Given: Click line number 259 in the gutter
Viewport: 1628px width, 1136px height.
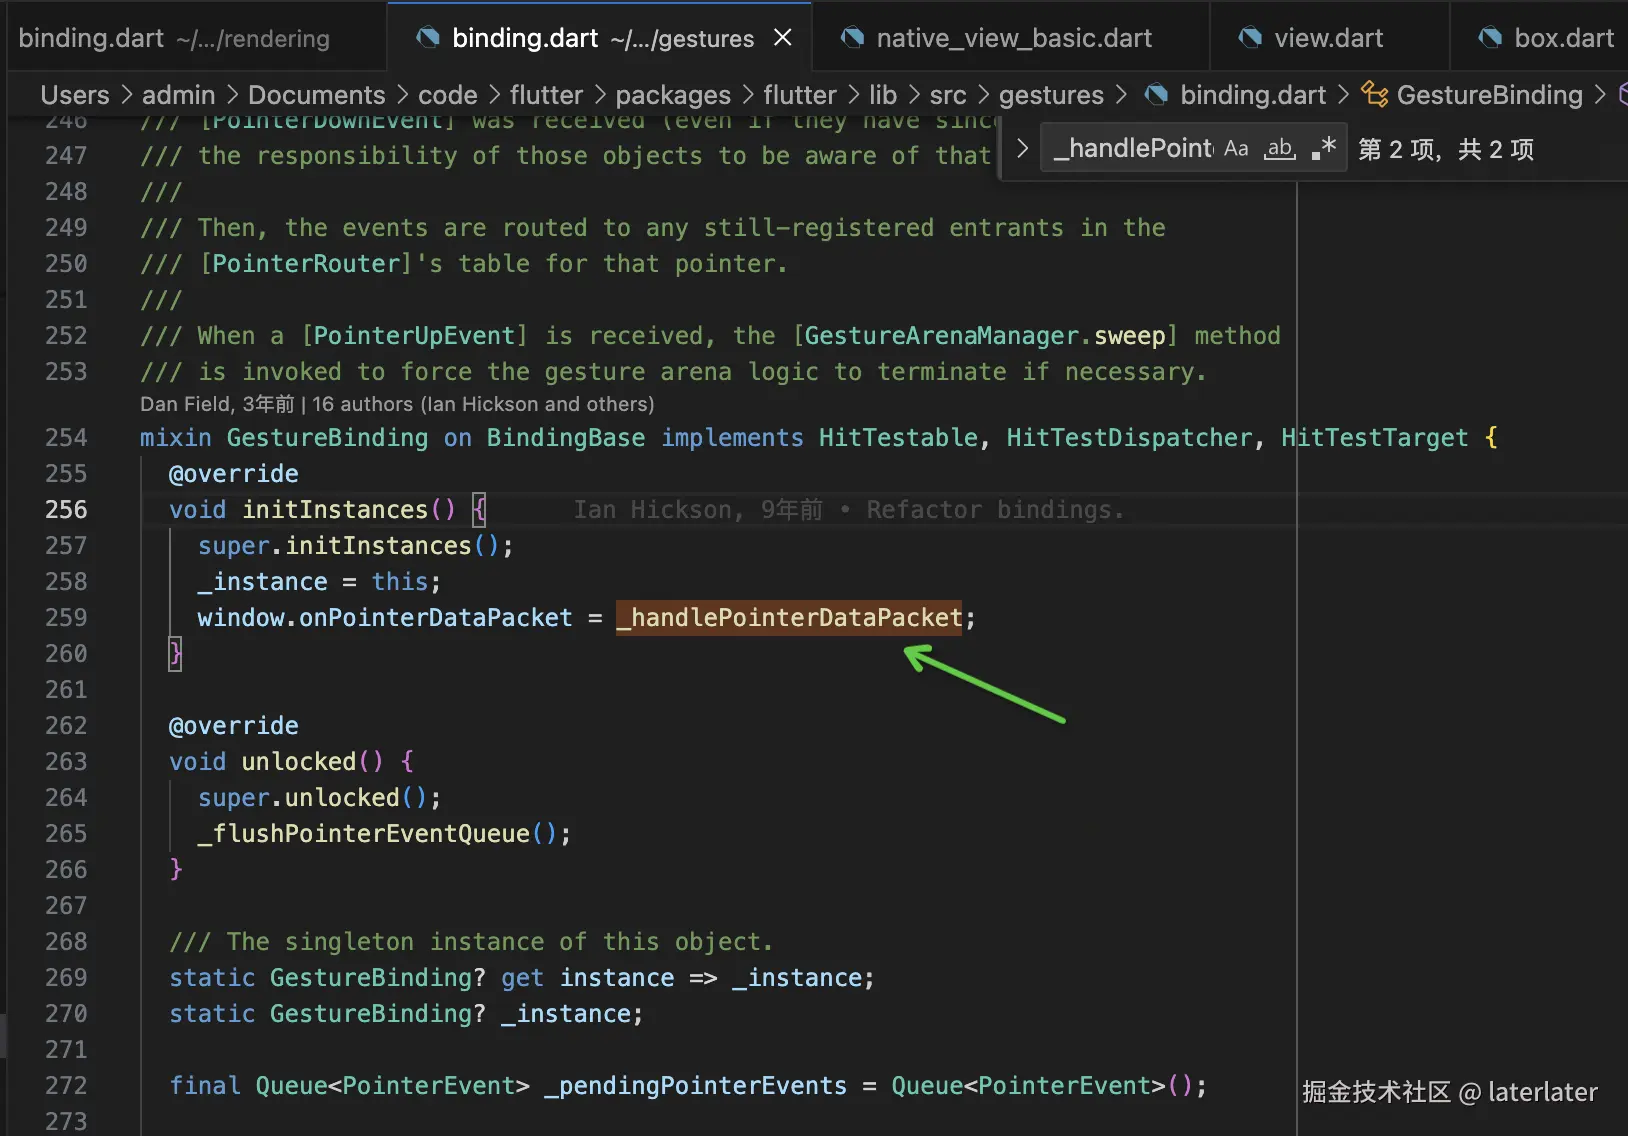Looking at the screenshot, I should (x=66, y=618).
